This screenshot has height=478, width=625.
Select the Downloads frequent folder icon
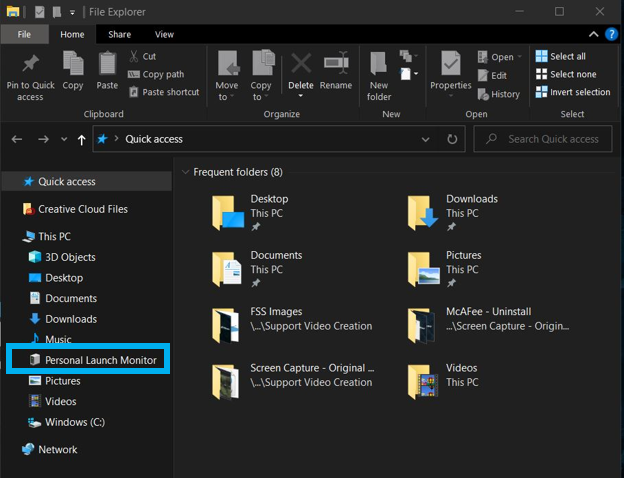tap(423, 212)
